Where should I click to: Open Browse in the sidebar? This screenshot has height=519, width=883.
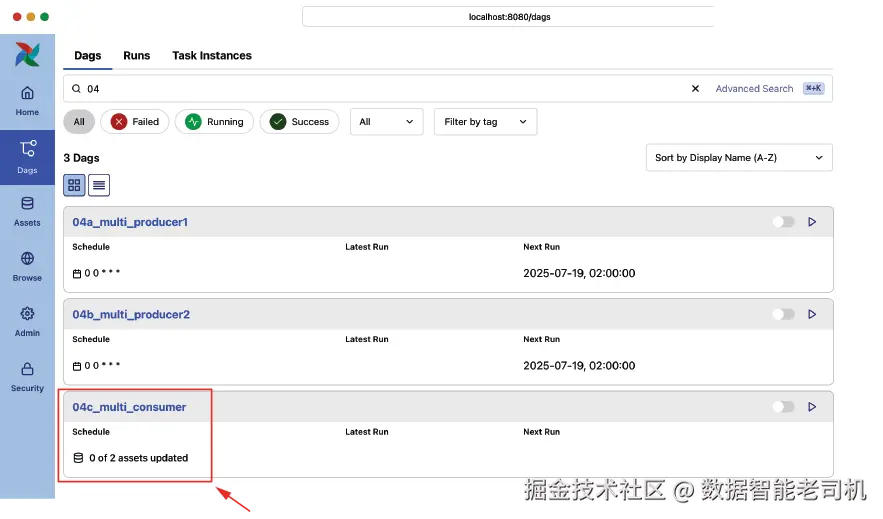pos(27,267)
